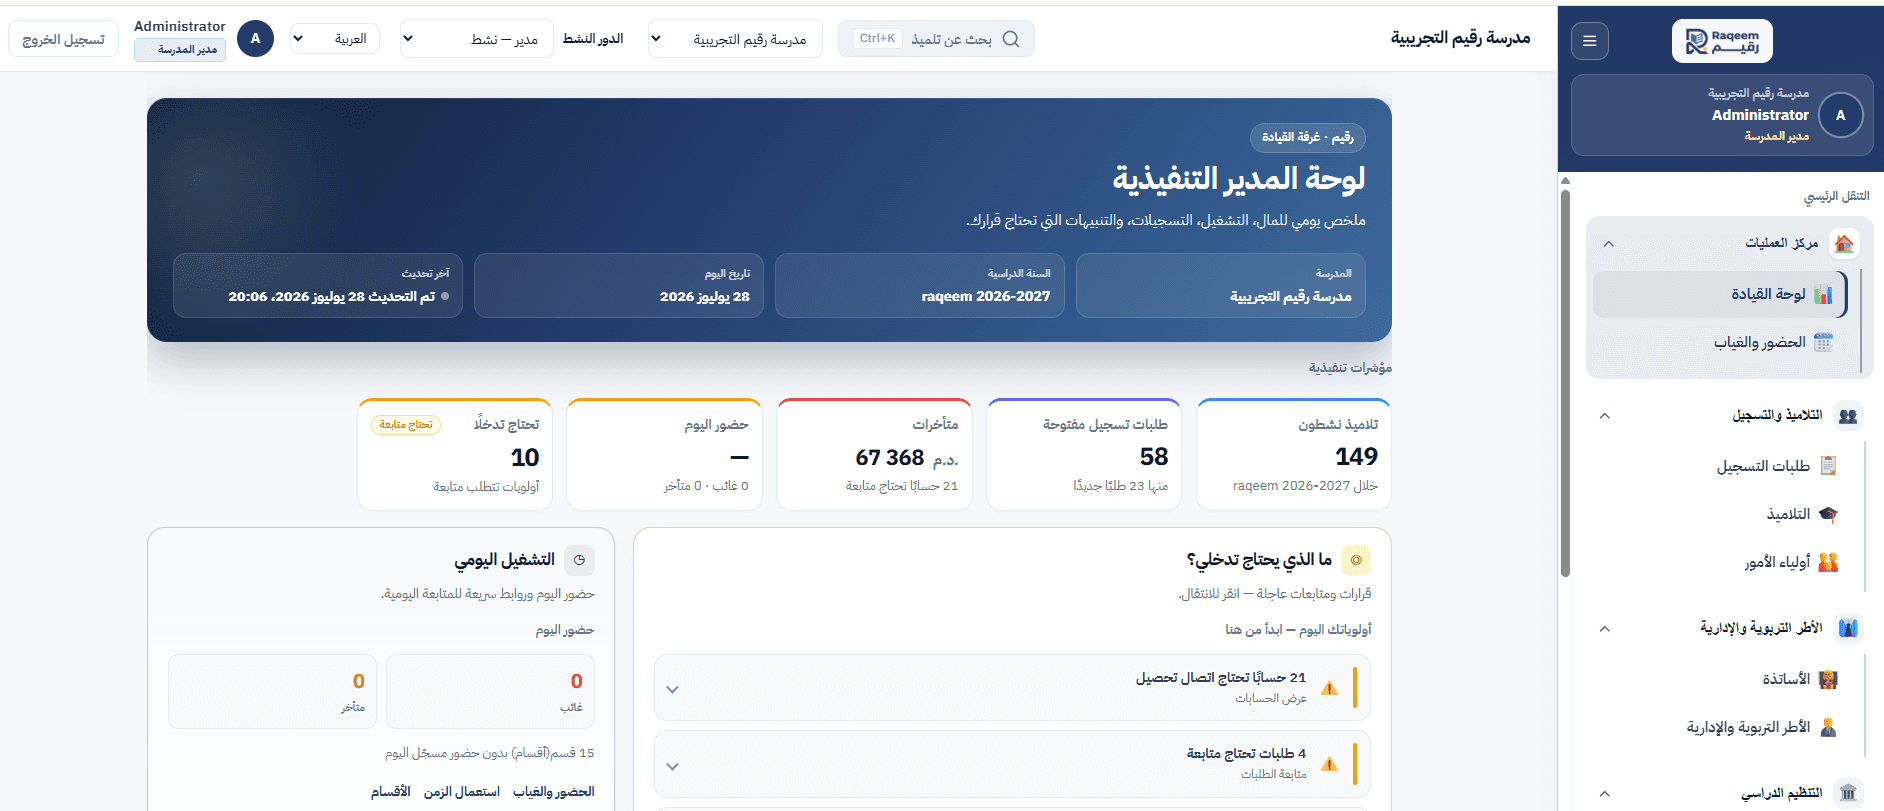The image size is (1884, 811).
Task: Click the الأطر التربوية والإدارية section icon
Action: tap(1848, 628)
